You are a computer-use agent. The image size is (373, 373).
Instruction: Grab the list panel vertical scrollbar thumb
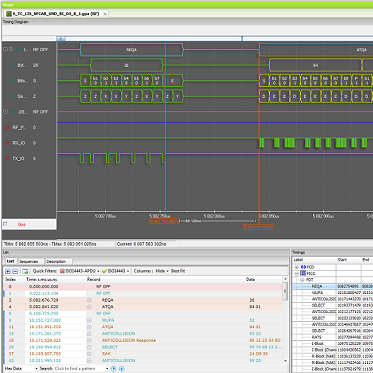(x=285, y=291)
